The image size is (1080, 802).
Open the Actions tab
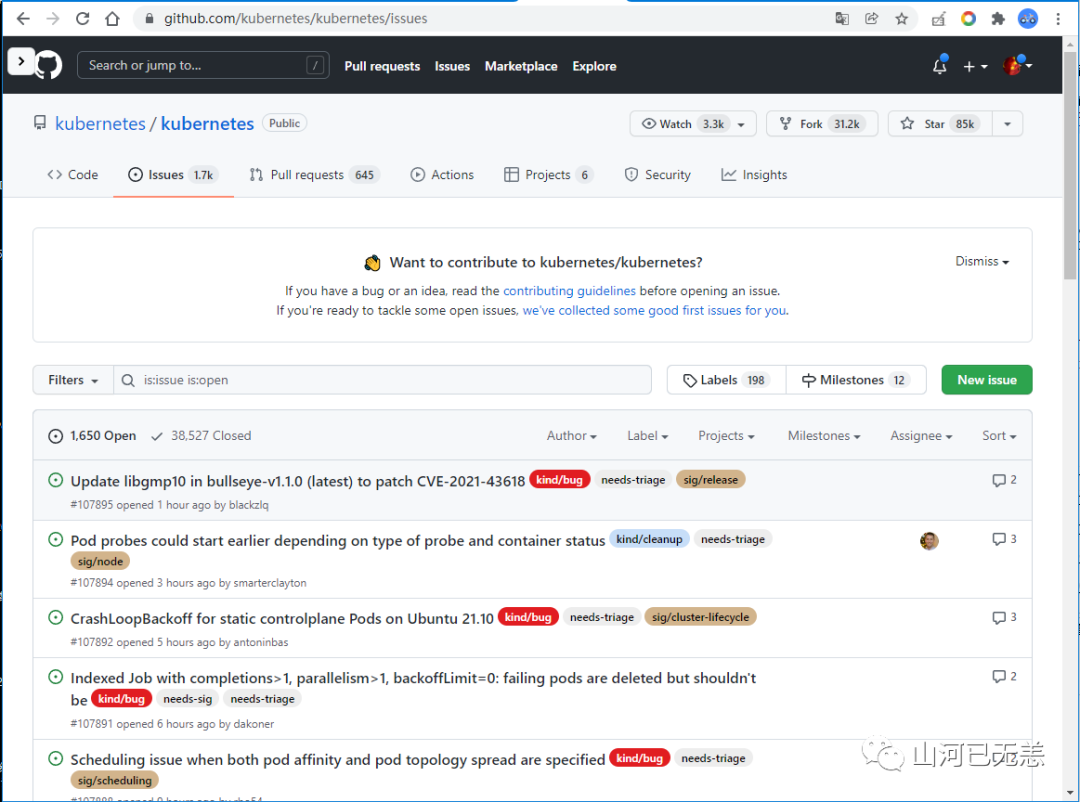click(442, 175)
